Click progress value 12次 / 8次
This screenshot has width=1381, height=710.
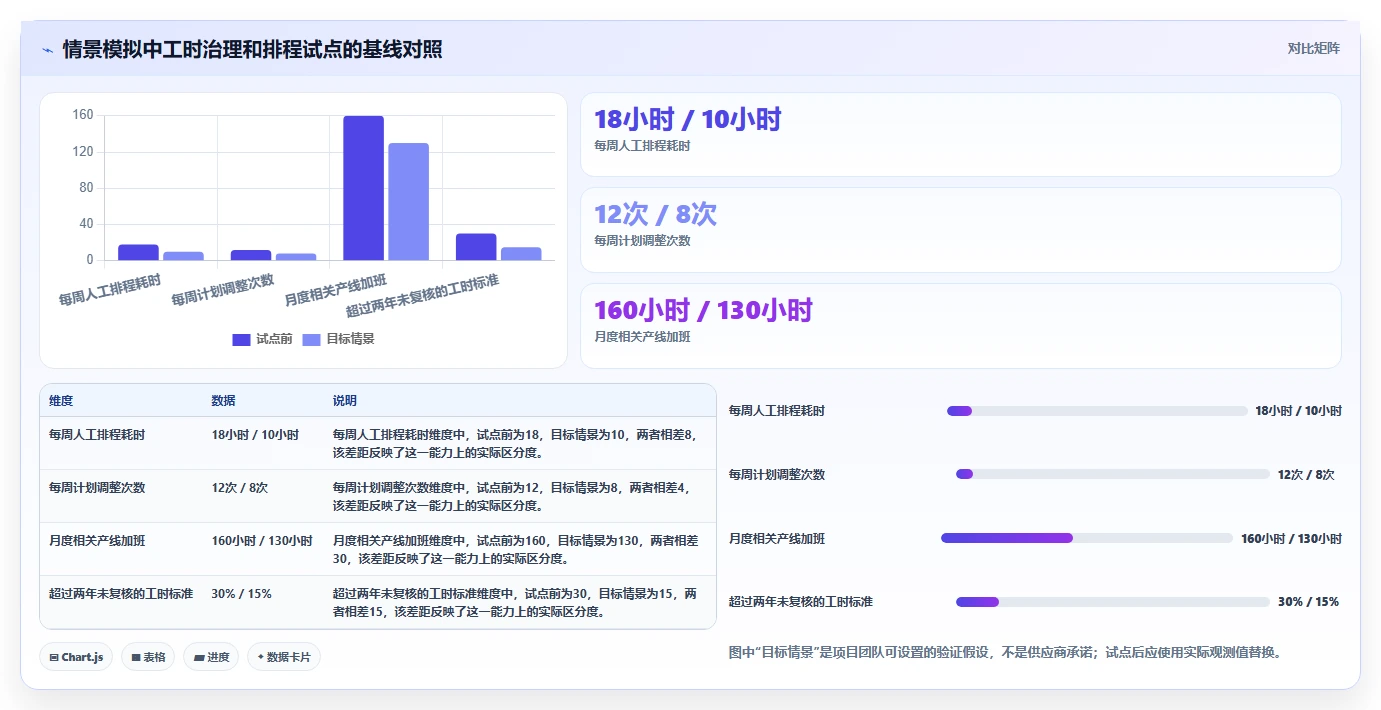[x=1306, y=475]
